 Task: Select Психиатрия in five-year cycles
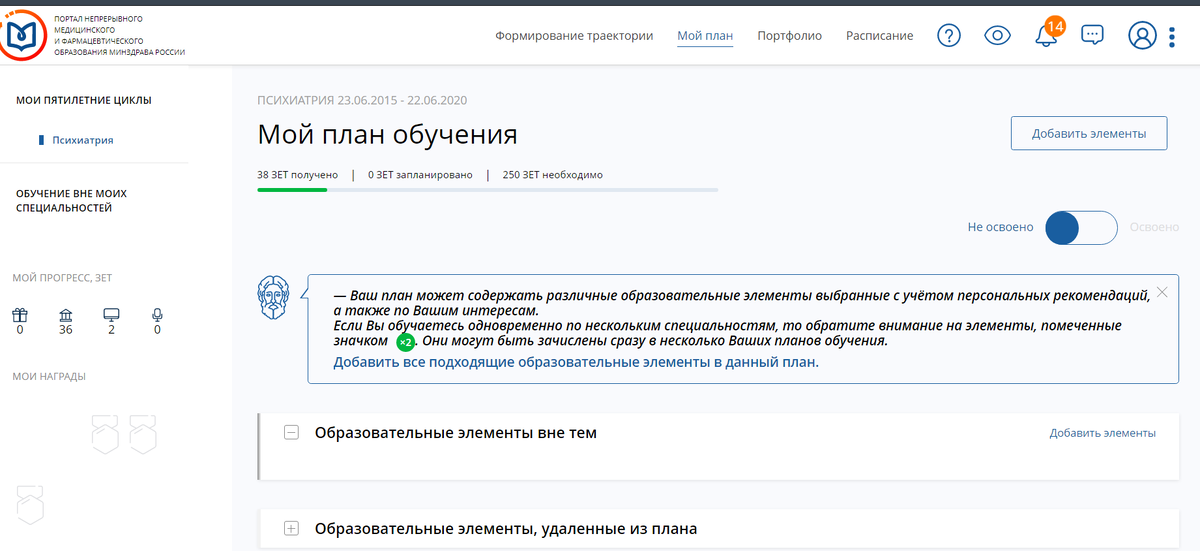(x=83, y=140)
